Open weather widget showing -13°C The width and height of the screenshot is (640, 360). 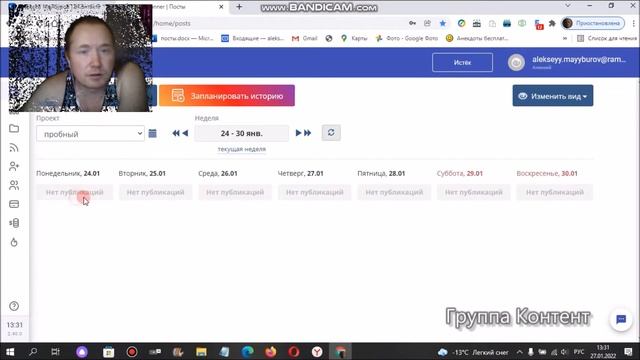473,352
